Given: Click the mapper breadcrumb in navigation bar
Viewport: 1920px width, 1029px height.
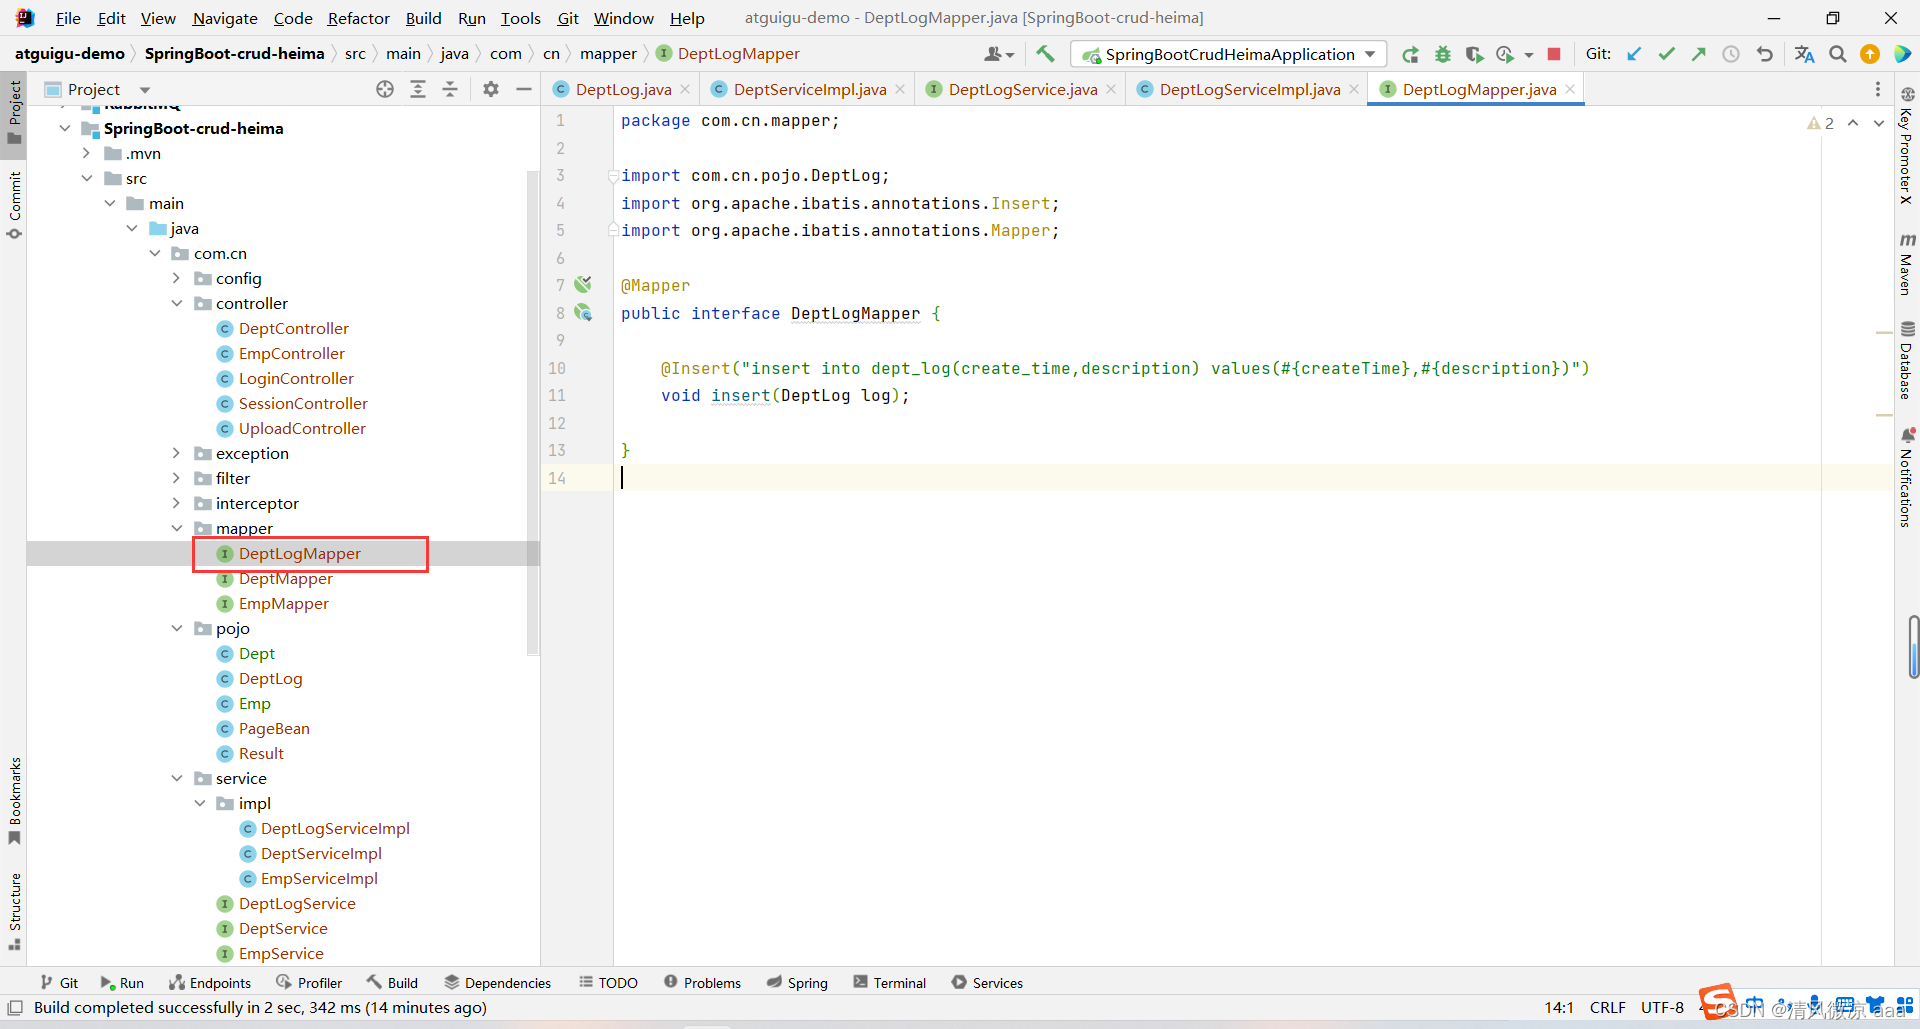Looking at the screenshot, I should click(608, 54).
